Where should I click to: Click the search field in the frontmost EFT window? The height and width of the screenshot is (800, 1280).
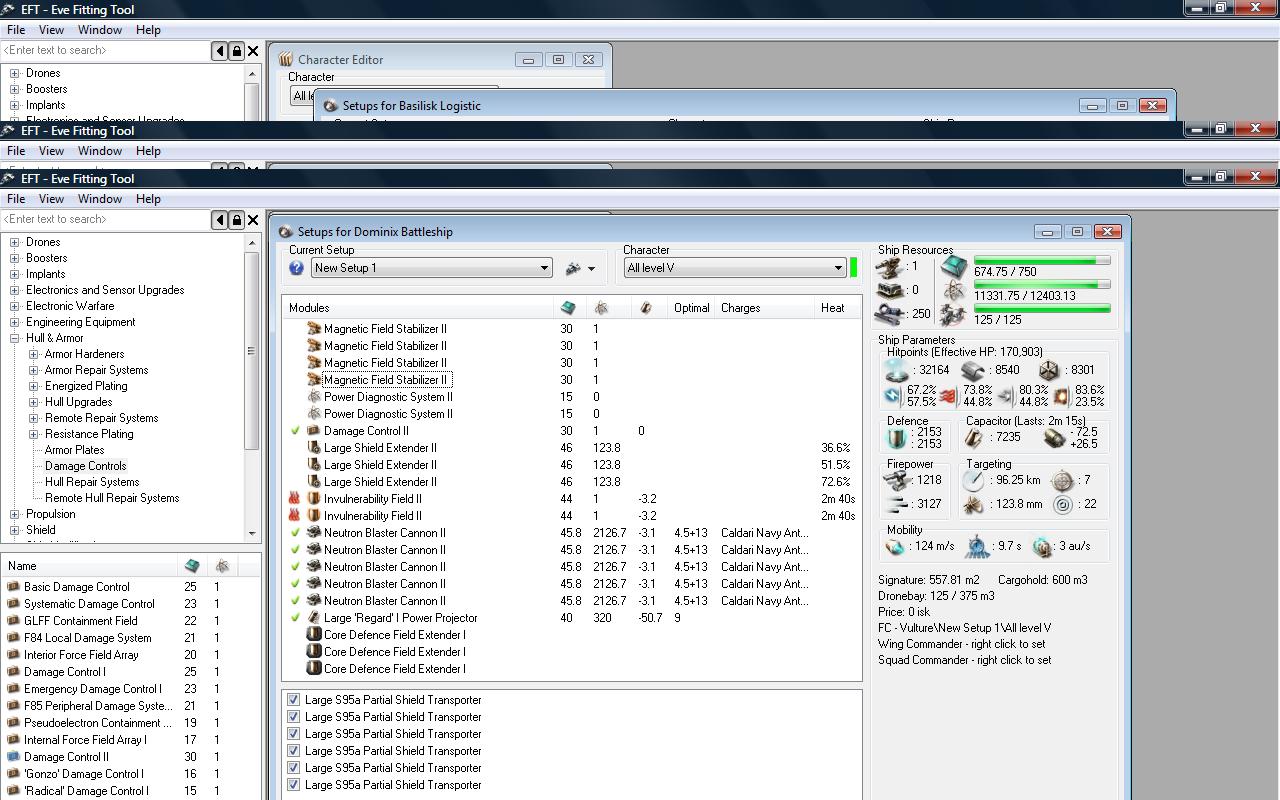106,219
